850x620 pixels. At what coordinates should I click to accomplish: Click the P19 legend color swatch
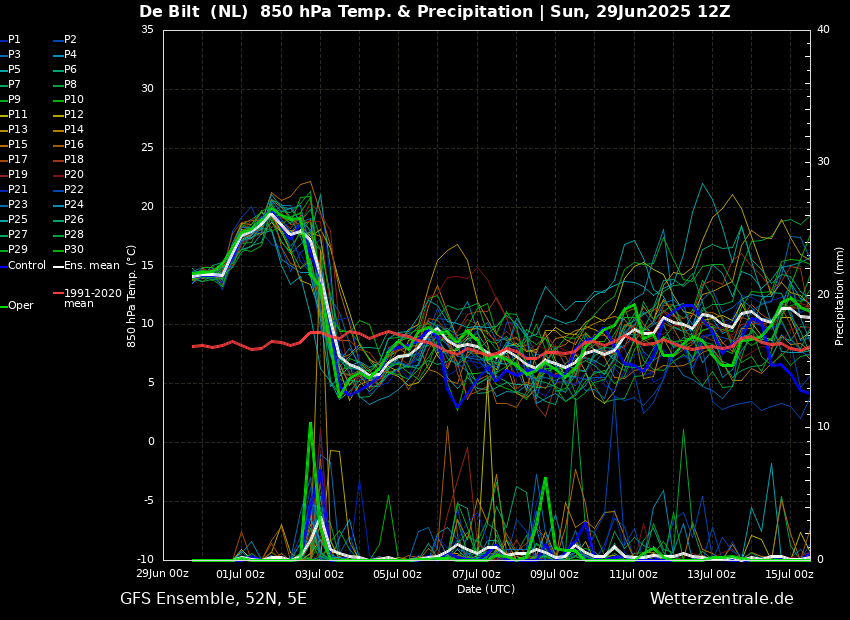click(3, 175)
